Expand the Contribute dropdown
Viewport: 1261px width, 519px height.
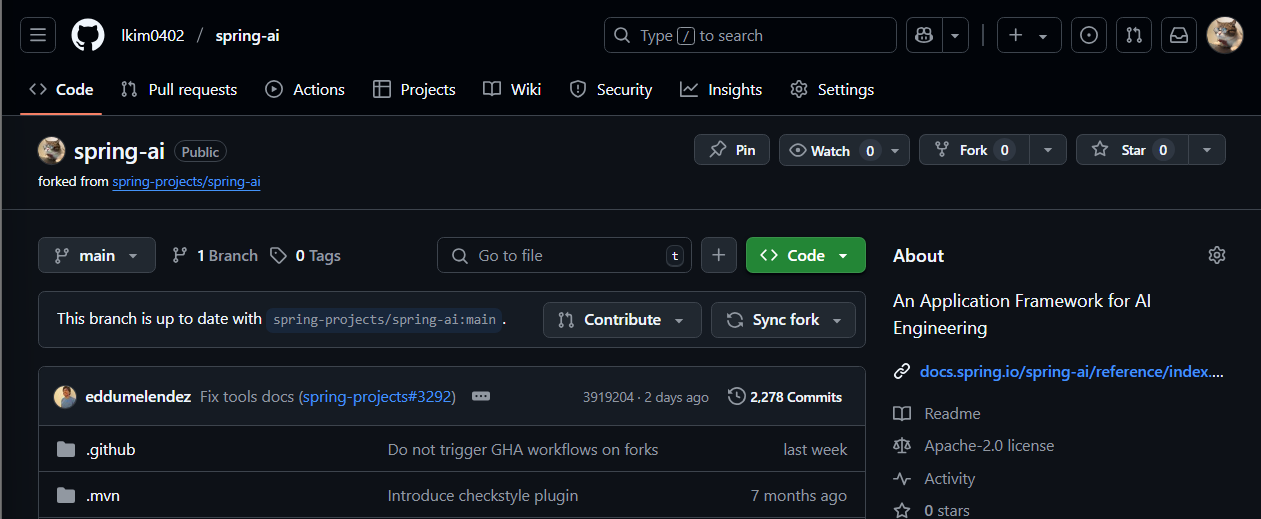click(x=621, y=320)
